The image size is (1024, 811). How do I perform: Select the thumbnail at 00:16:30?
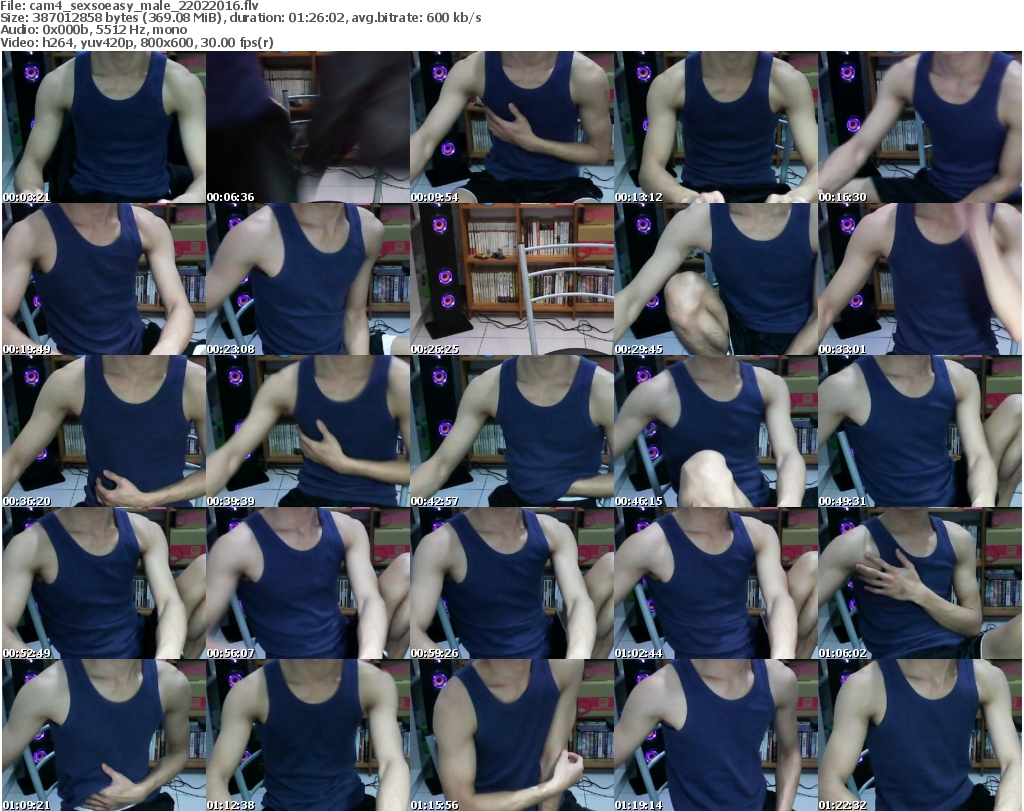pos(920,127)
